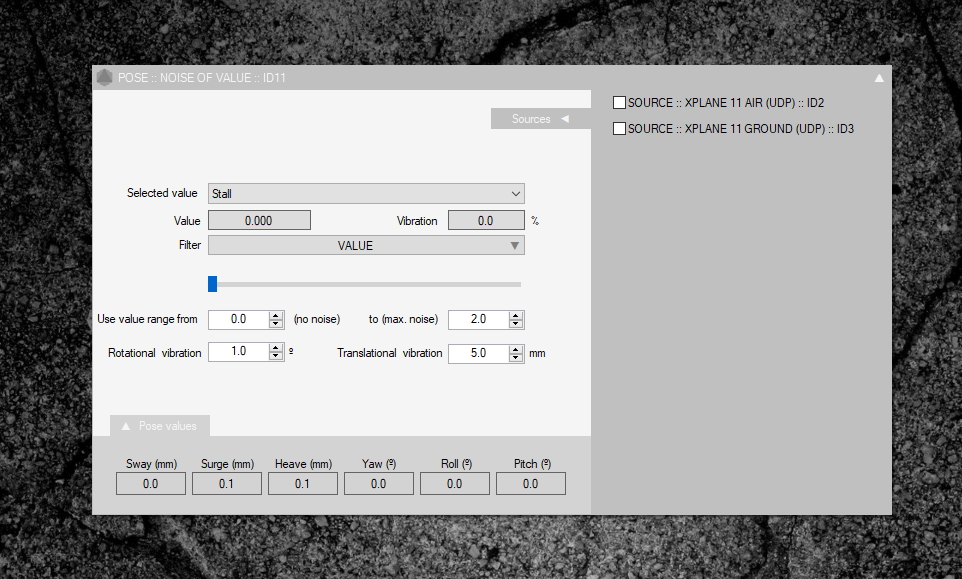
Task: Toggle the Sources panel tab
Action: tap(540, 119)
